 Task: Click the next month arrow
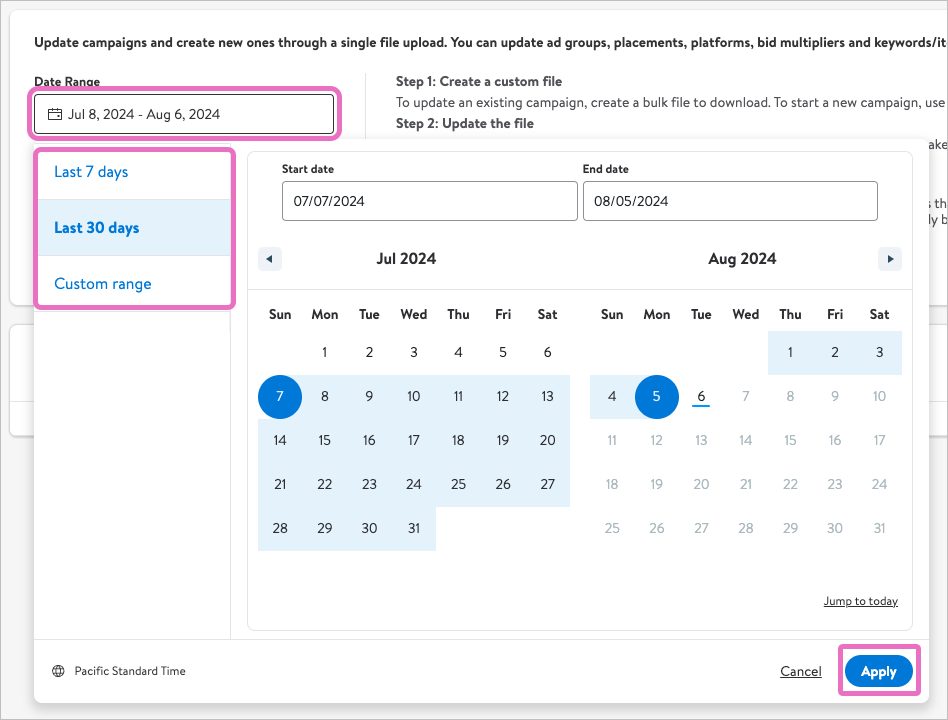point(889,259)
